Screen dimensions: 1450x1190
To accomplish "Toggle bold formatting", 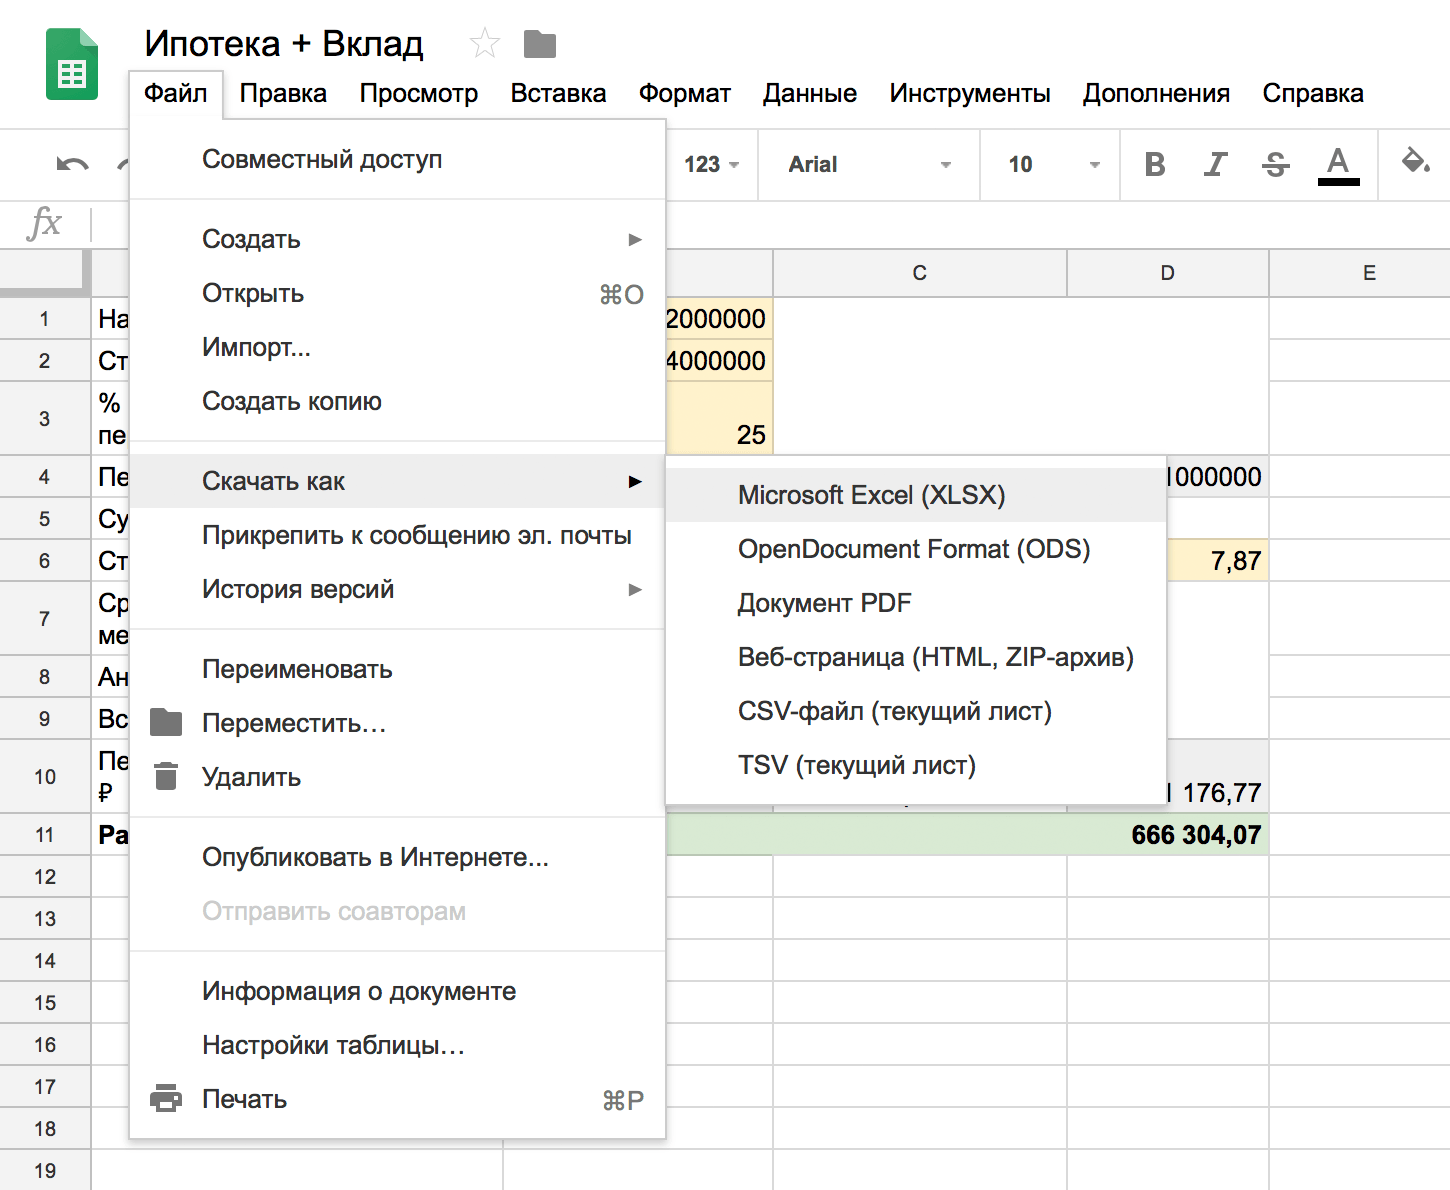I will click(1155, 164).
